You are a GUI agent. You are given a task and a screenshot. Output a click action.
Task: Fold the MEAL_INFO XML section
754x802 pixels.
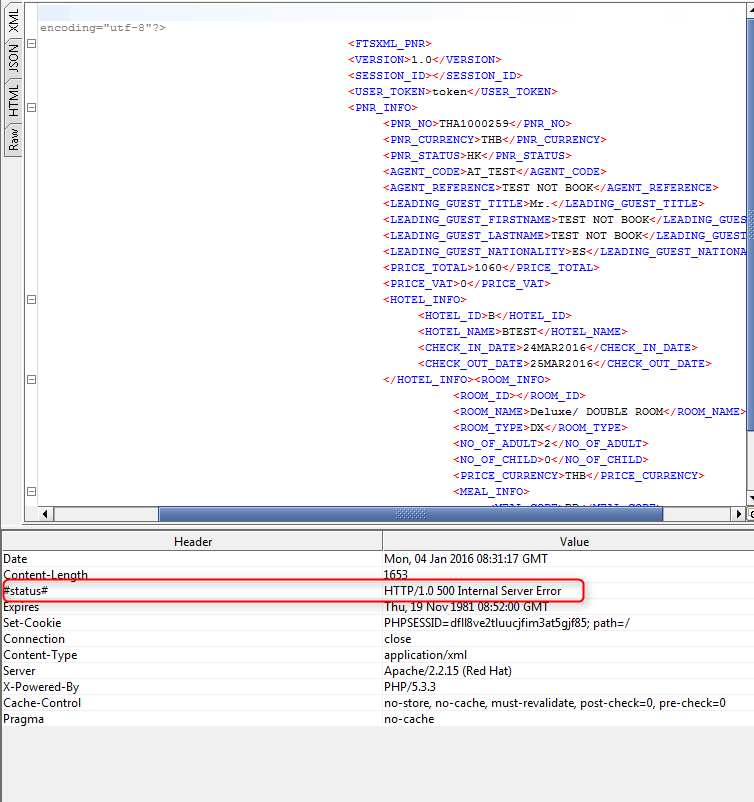pyautogui.click(x=31, y=491)
